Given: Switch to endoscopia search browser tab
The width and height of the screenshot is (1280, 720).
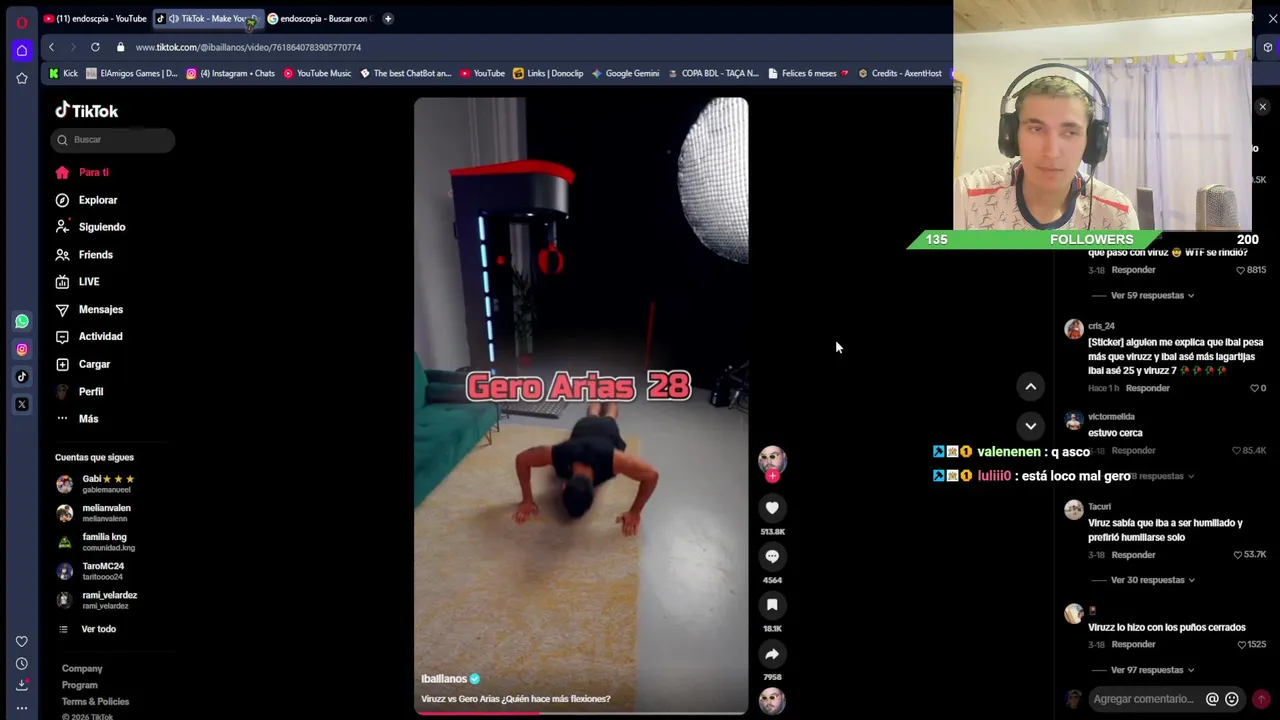Looking at the screenshot, I should (318, 18).
